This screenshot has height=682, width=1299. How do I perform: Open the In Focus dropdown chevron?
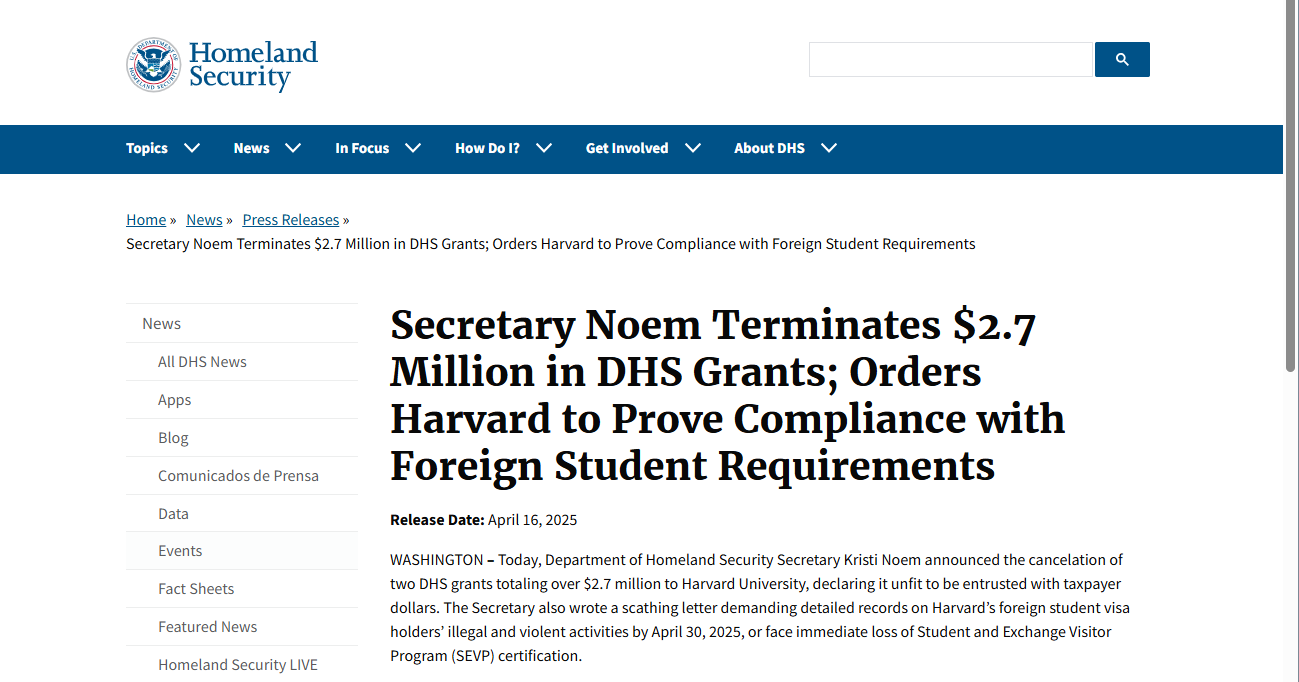pyautogui.click(x=413, y=148)
